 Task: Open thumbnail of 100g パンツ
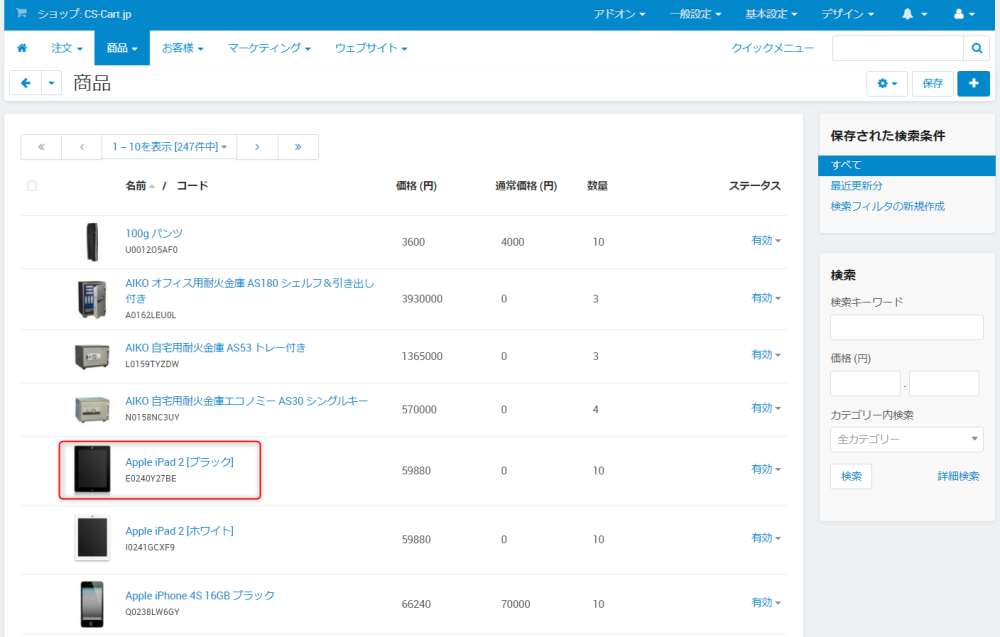(x=92, y=242)
